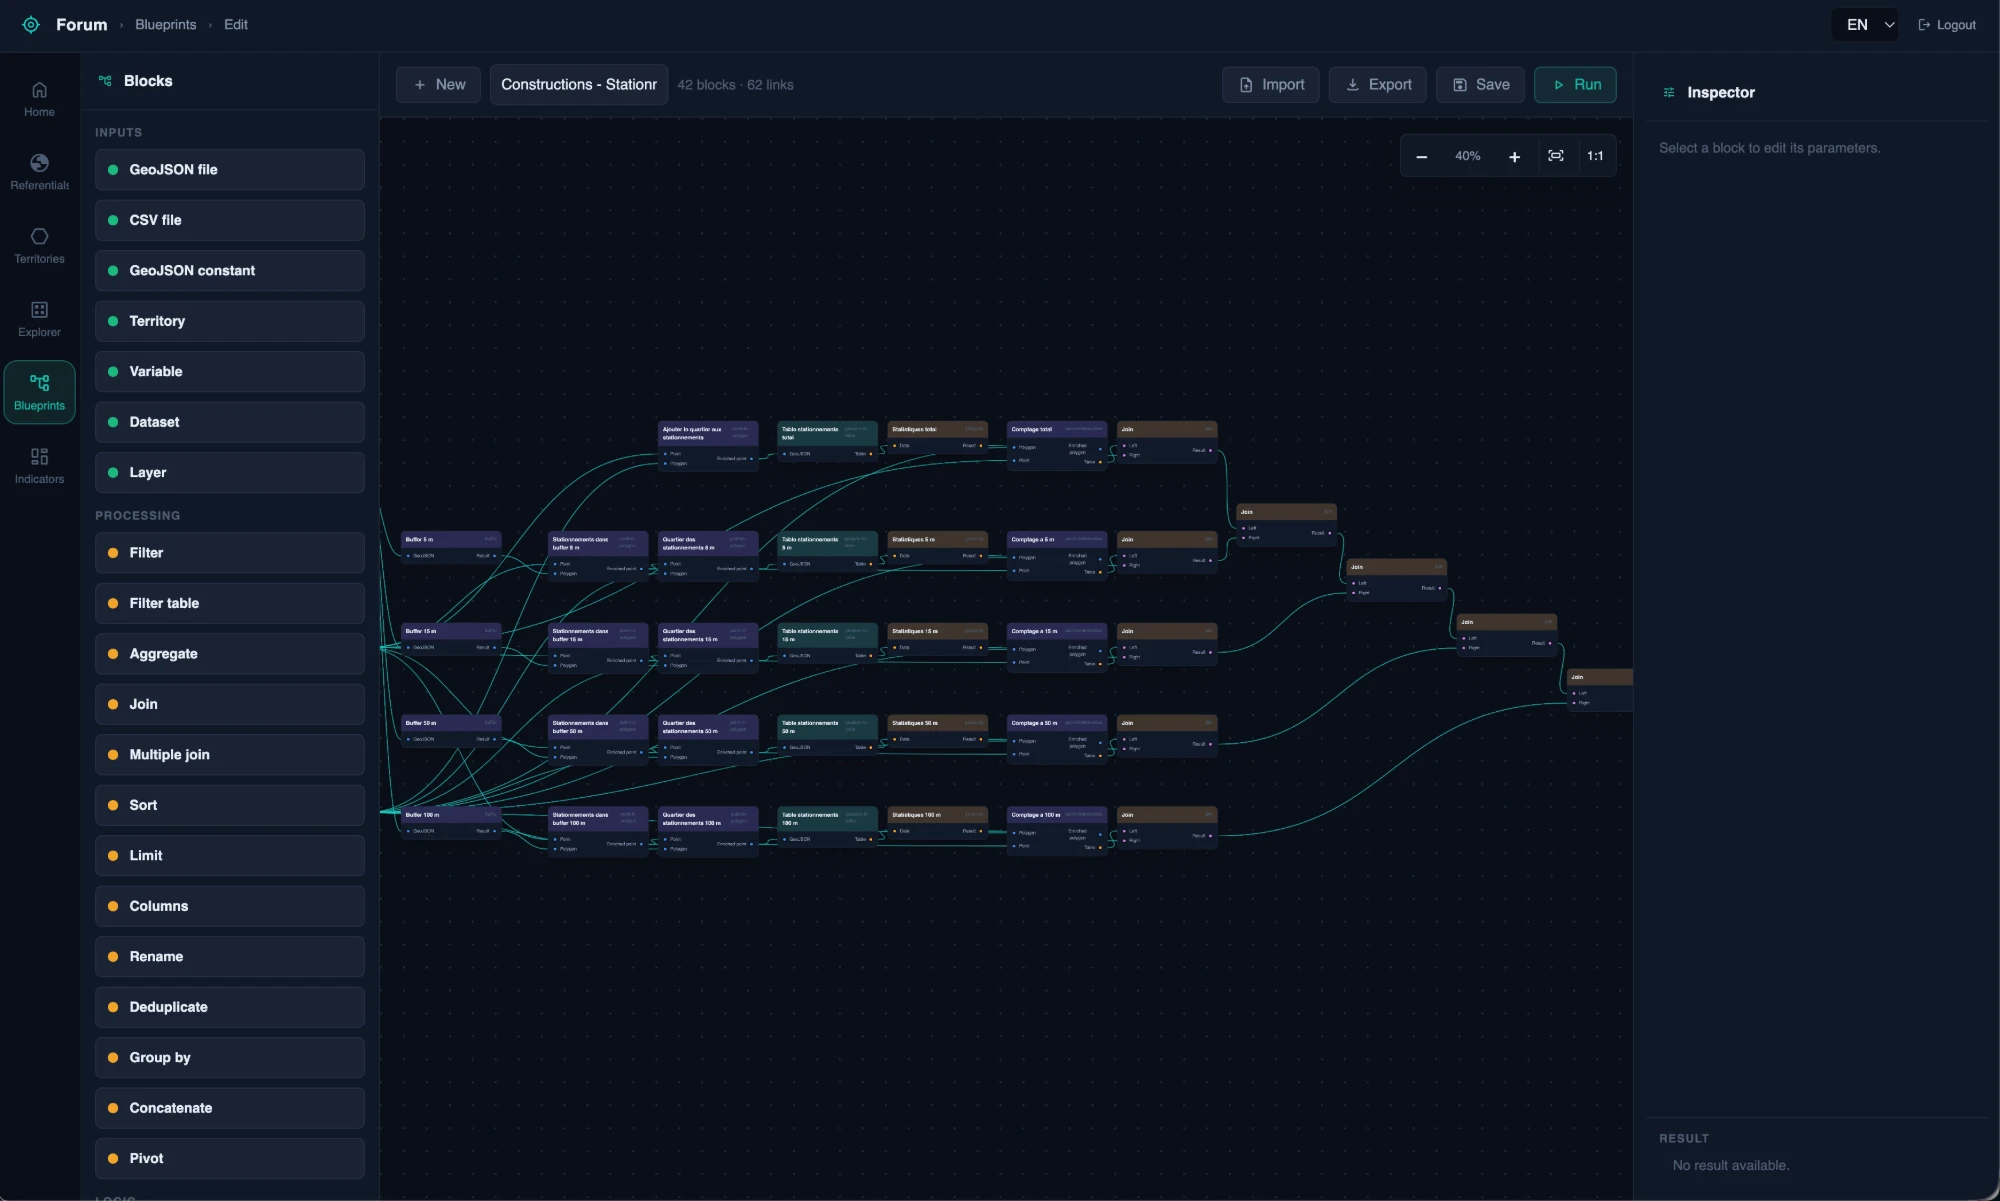This screenshot has height=1201, width=2000.
Task: Add a Sort block
Action: pyautogui.click(x=230, y=805)
